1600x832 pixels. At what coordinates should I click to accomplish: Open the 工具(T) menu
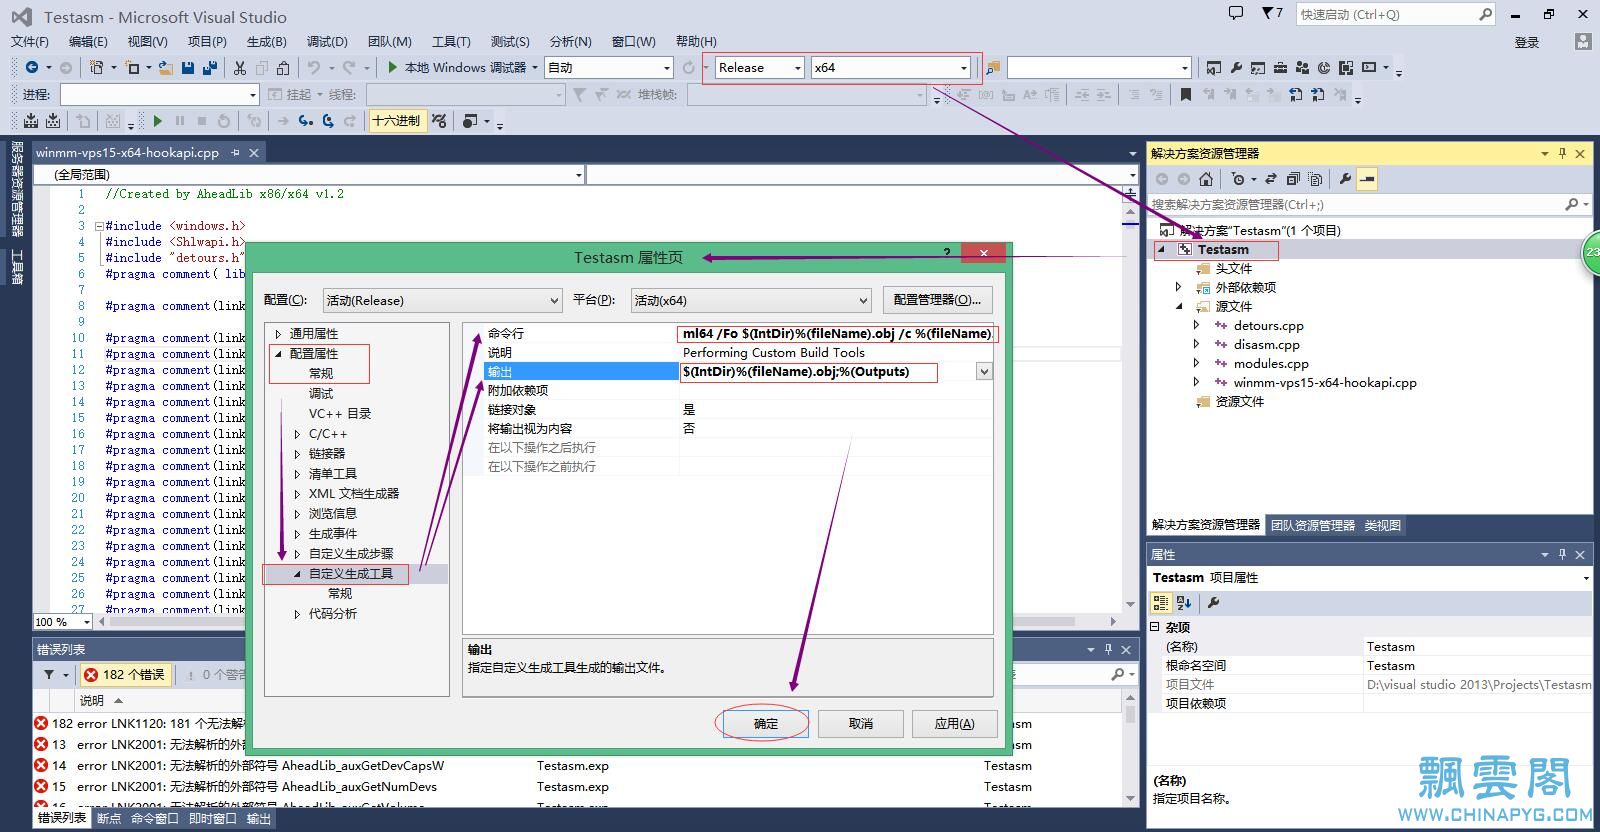click(451, 41)
